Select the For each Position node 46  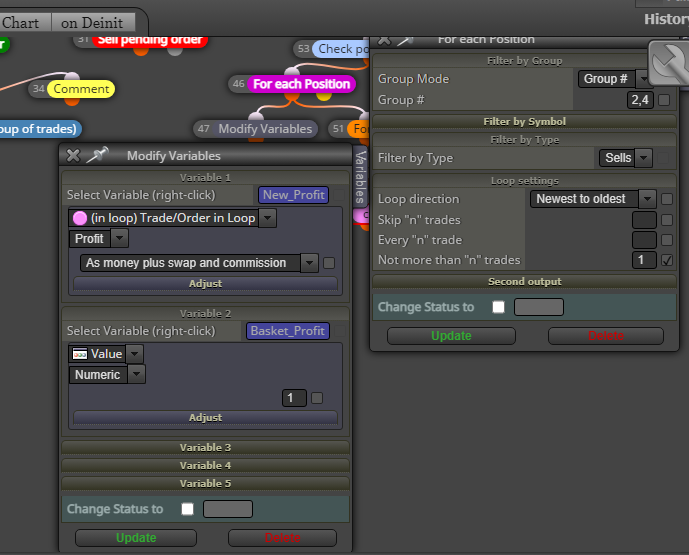[x=301, y=84]
